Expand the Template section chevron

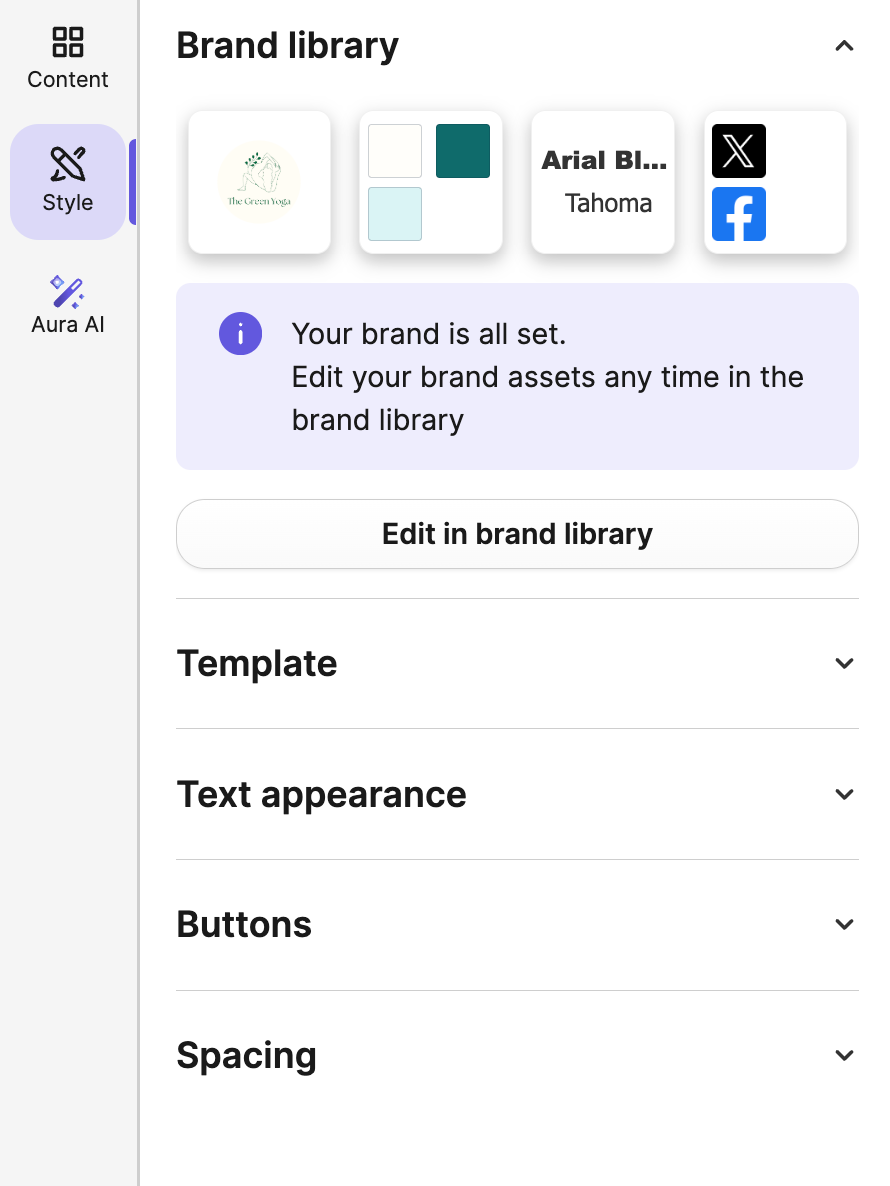[844, 663]
